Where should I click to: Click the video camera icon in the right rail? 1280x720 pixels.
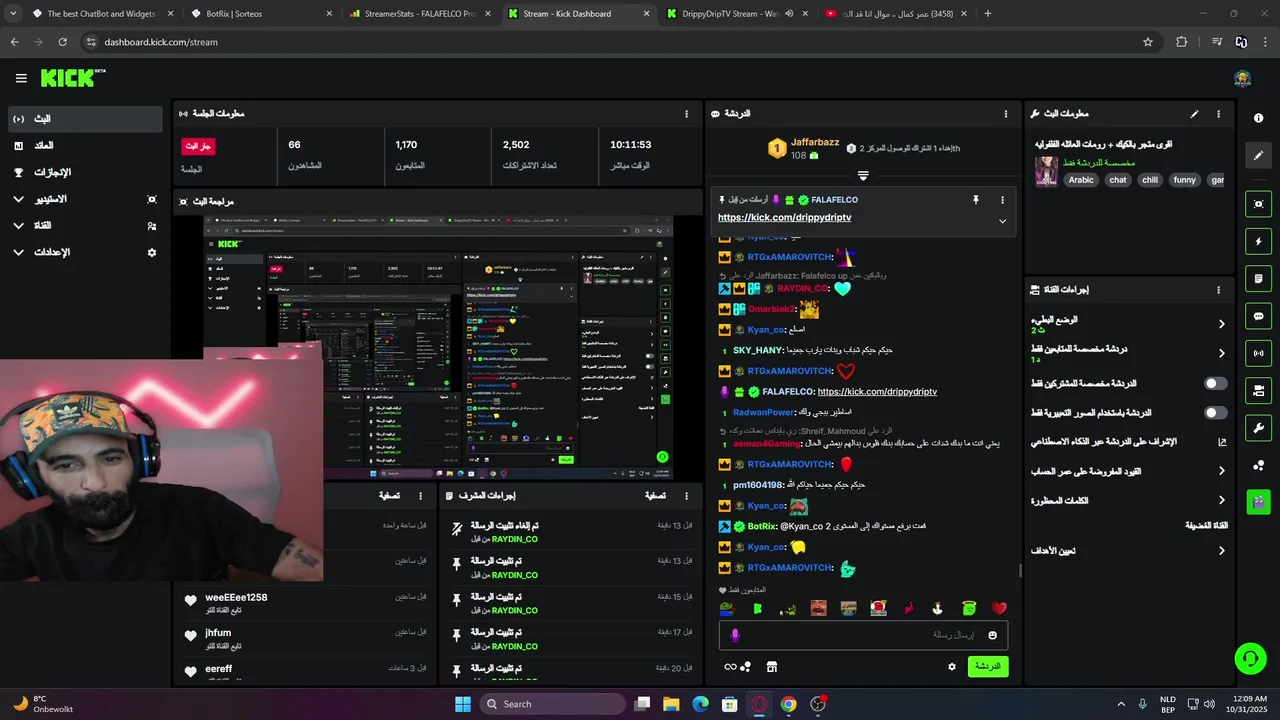tap(1258, 390)
